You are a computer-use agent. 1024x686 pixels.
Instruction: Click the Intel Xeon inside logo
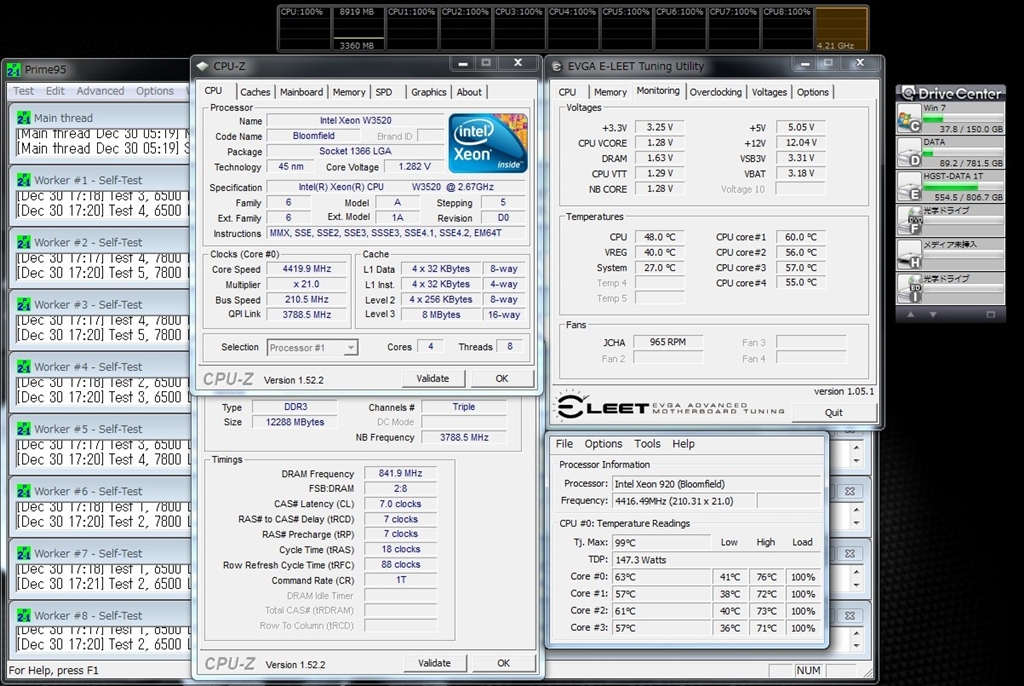click(488, 143)
